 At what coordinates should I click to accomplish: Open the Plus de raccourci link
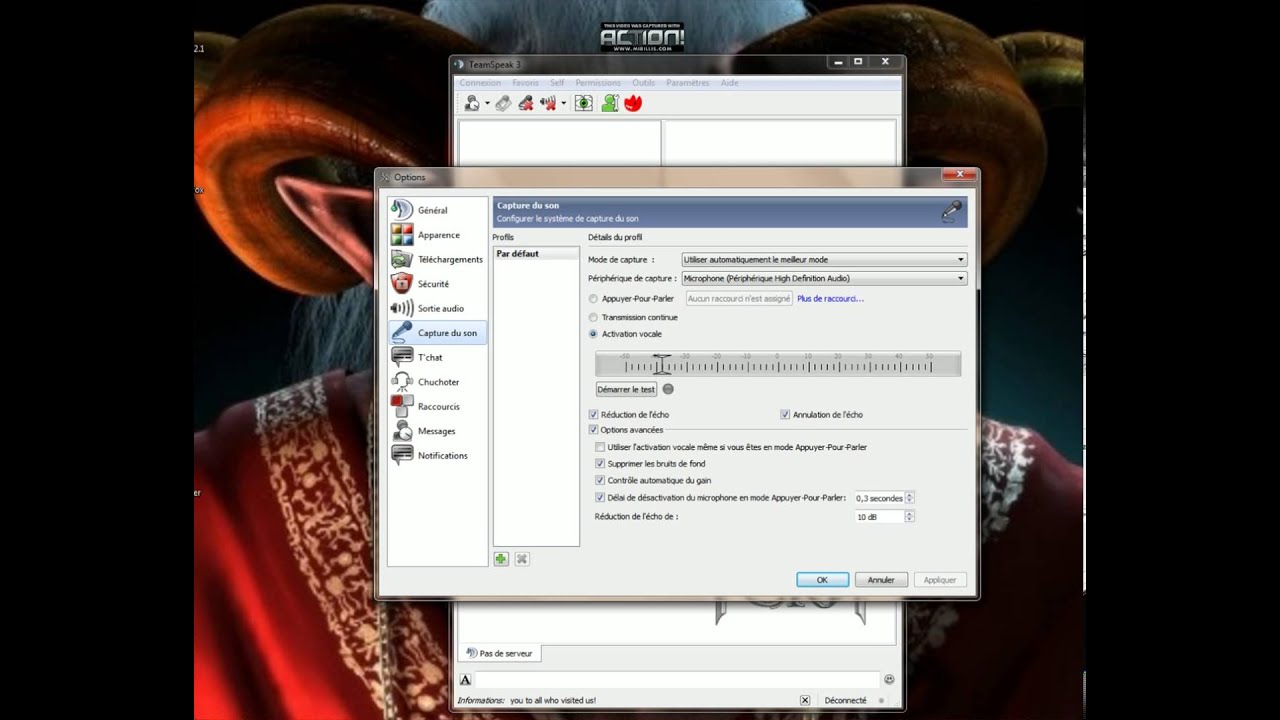click(x=830, y=298)
